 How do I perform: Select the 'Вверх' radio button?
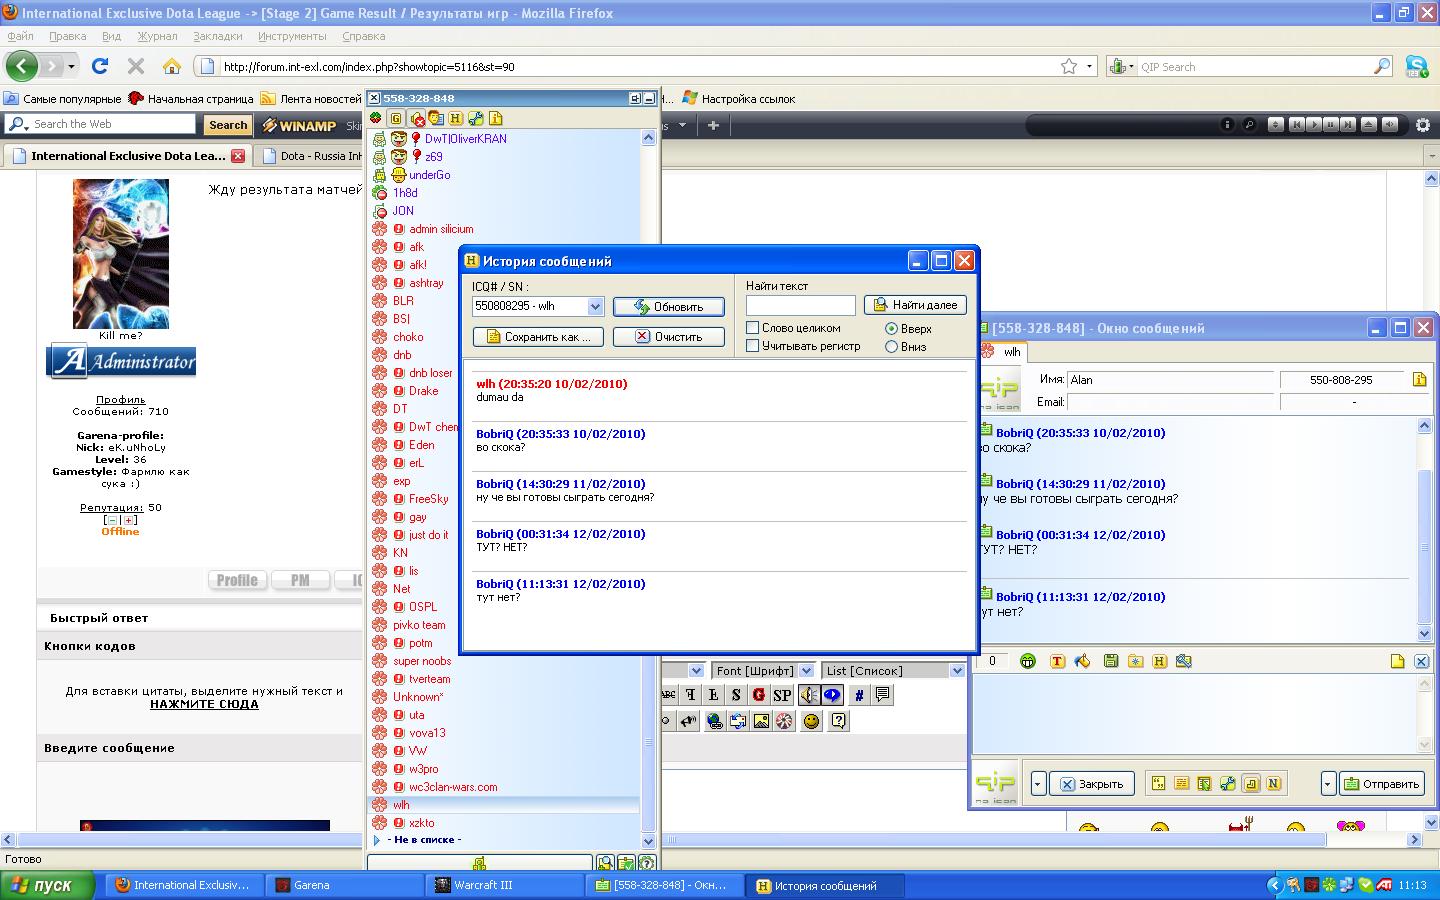click(x=891, y=328)
